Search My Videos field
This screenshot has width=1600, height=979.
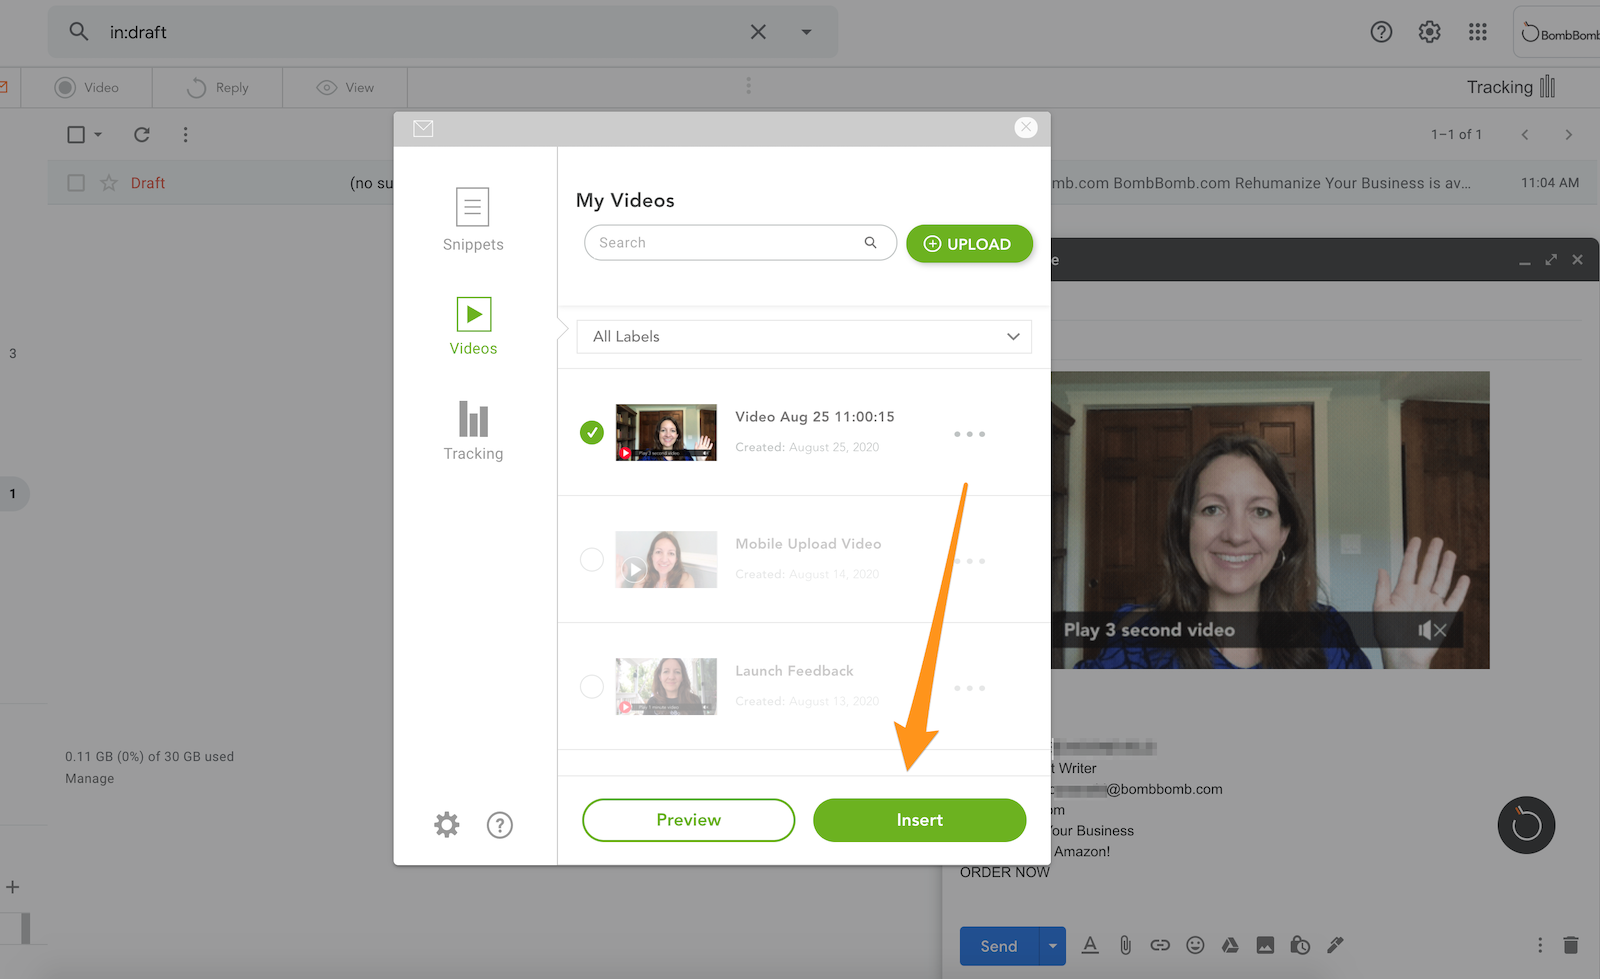click(740, 243)
